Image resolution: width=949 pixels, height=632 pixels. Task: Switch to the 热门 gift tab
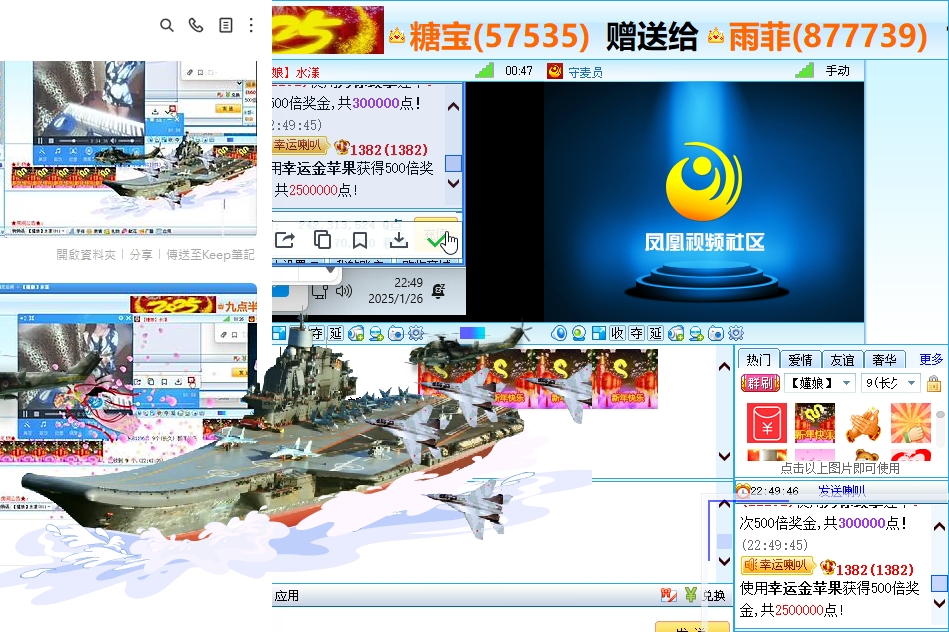[x=758, y=360]
